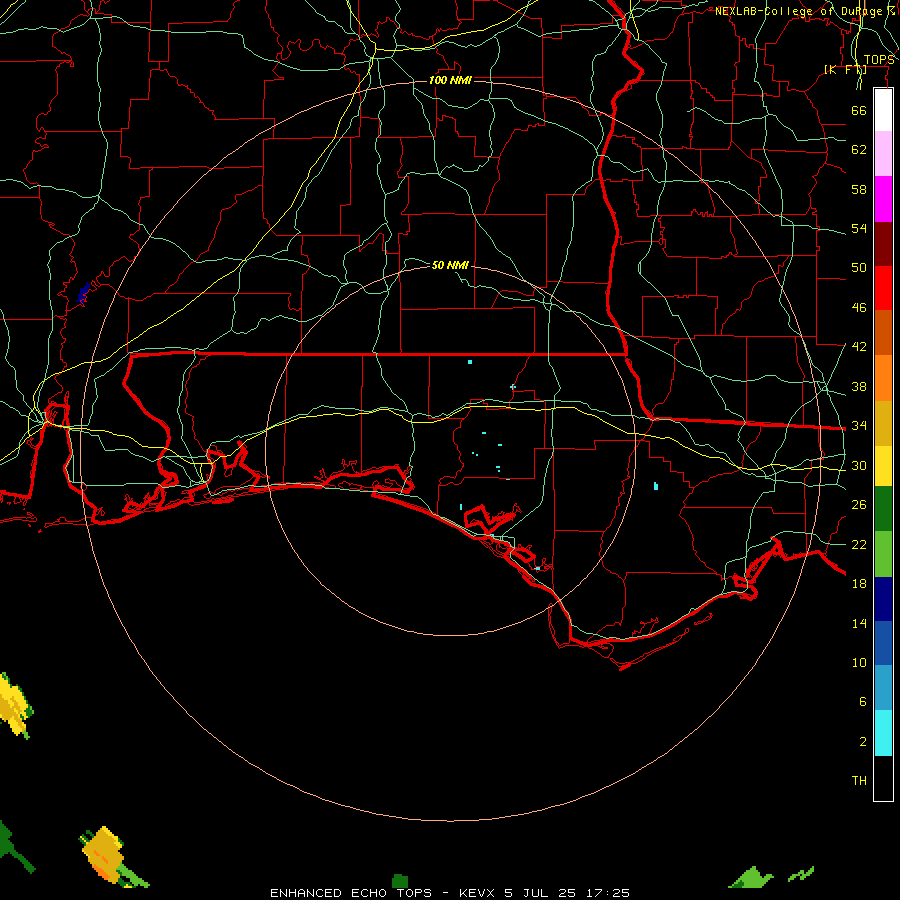Screen dimensions: 900x900
Task: Click the '38' legend value
Action: [x=859, y=386]
